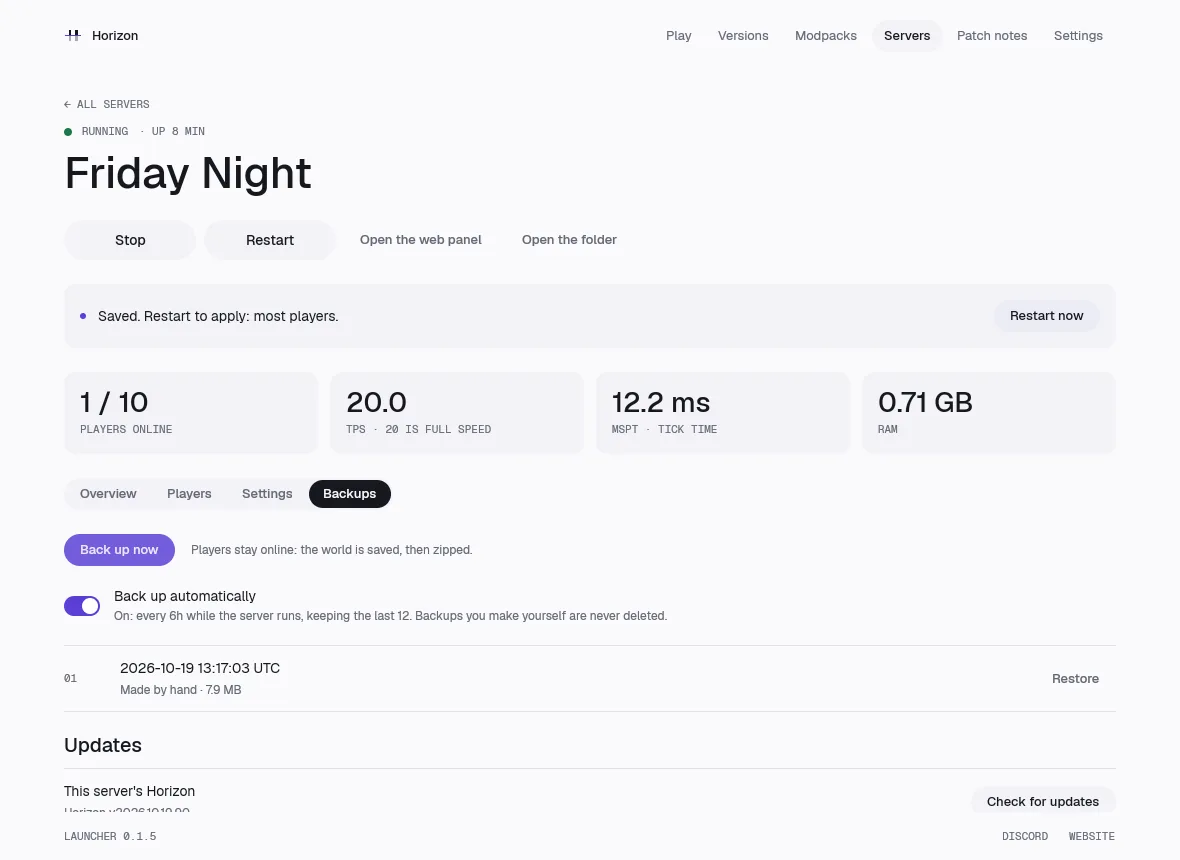Viewport: 1180px width, 860px height.
Task: Click the Horizon logo icon
Action: tap(73, 35)
